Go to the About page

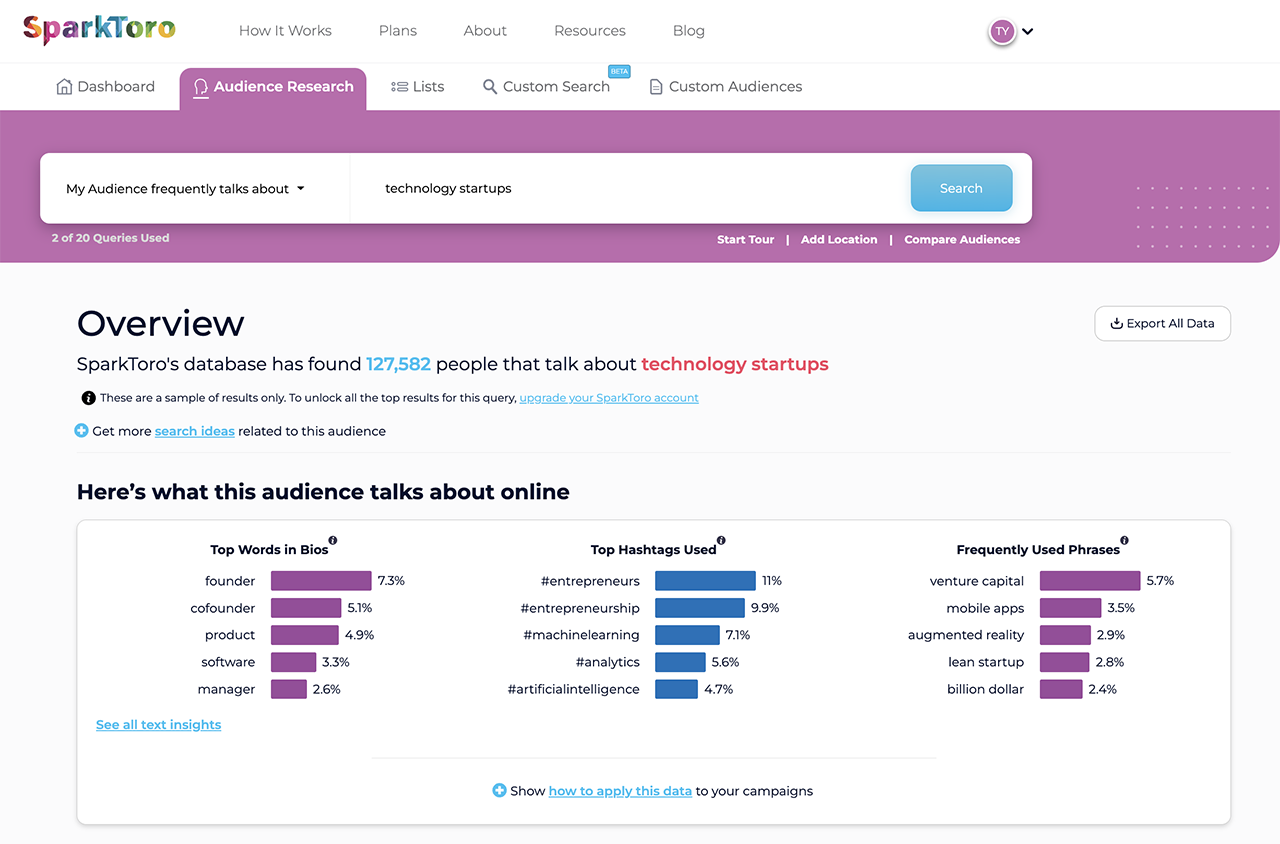tap(485, 31)
